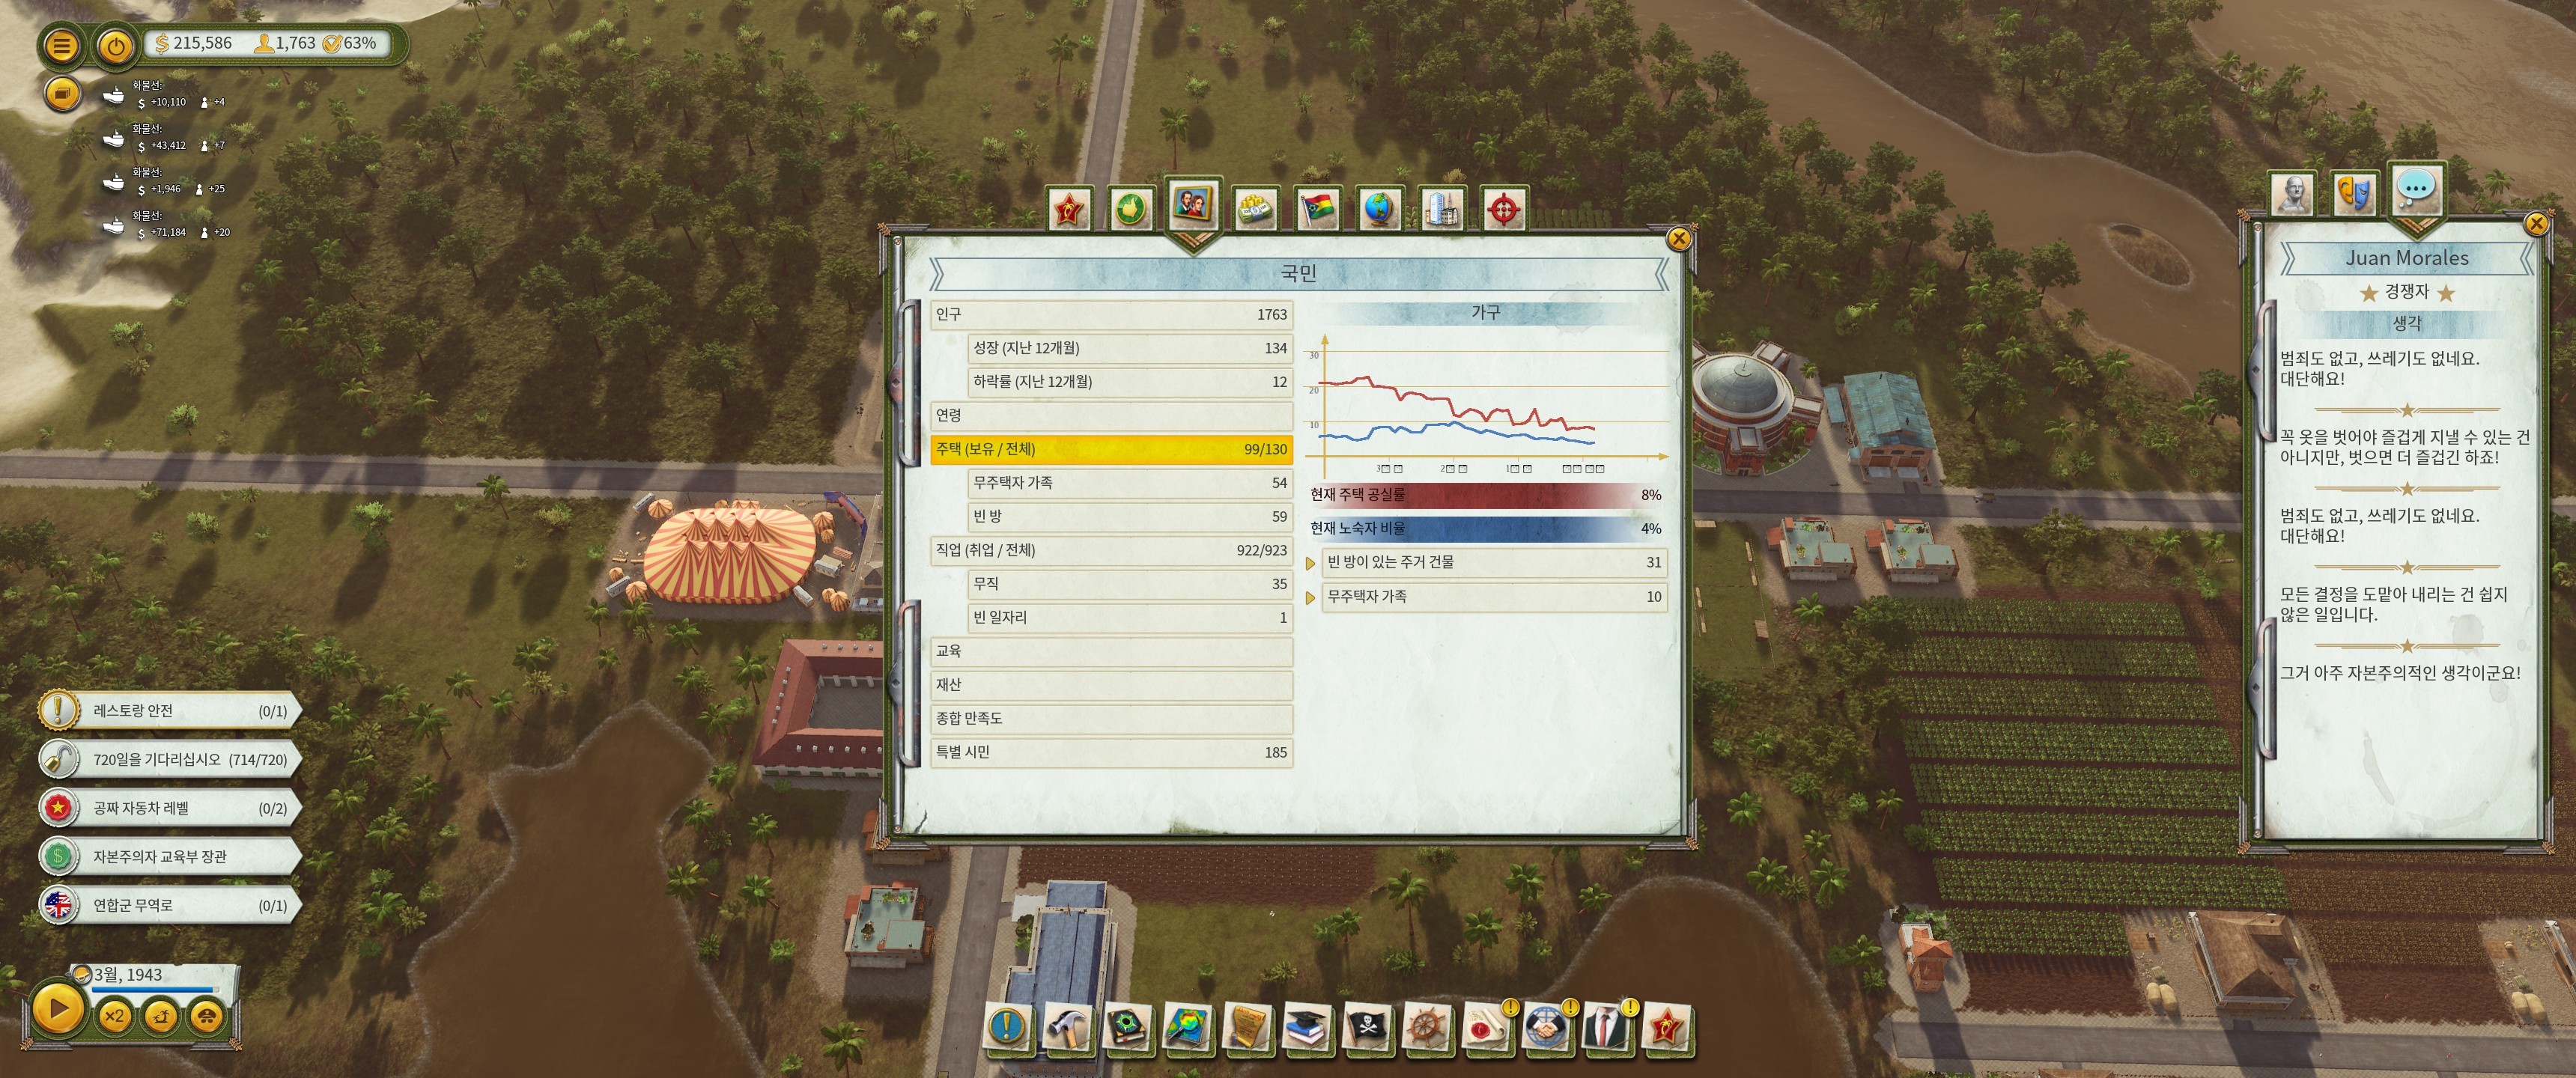Open the ship wheel trade menu

click(x=1425, y=1027)
